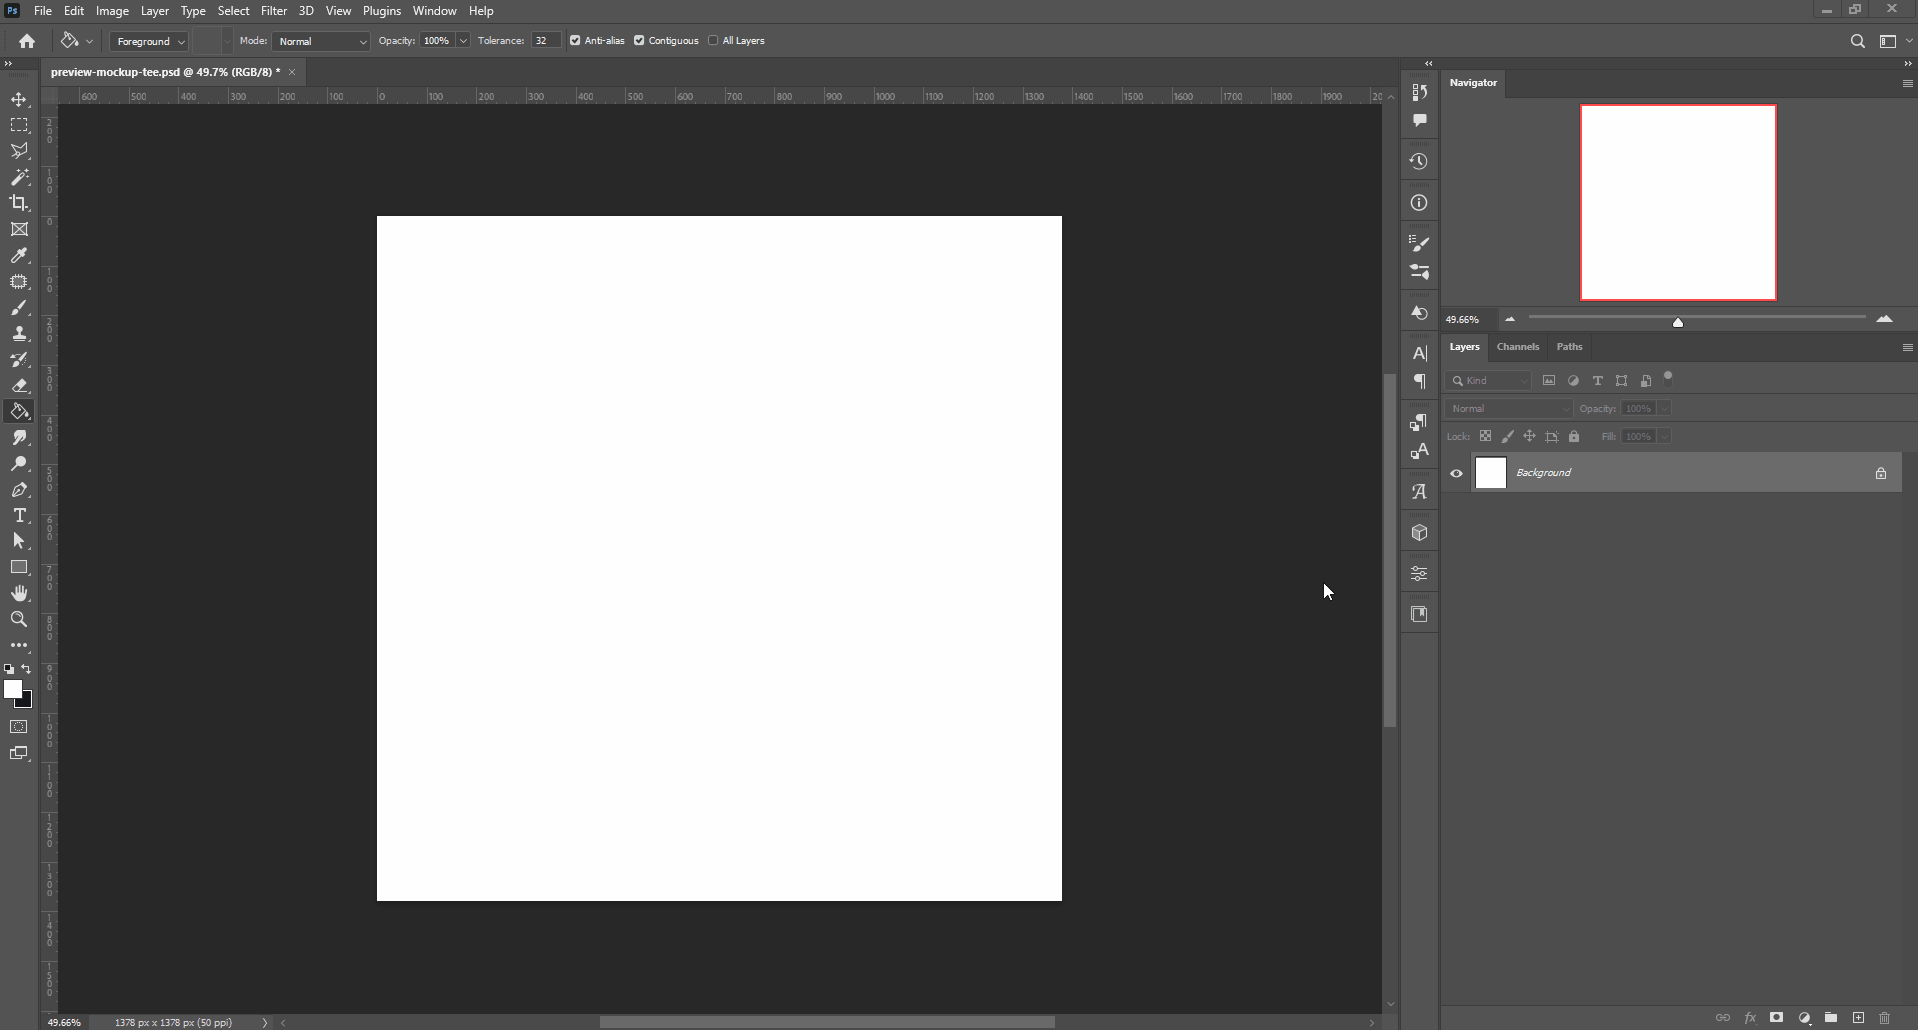
Task: Choose the Crop tool
Action: [20, 203]
